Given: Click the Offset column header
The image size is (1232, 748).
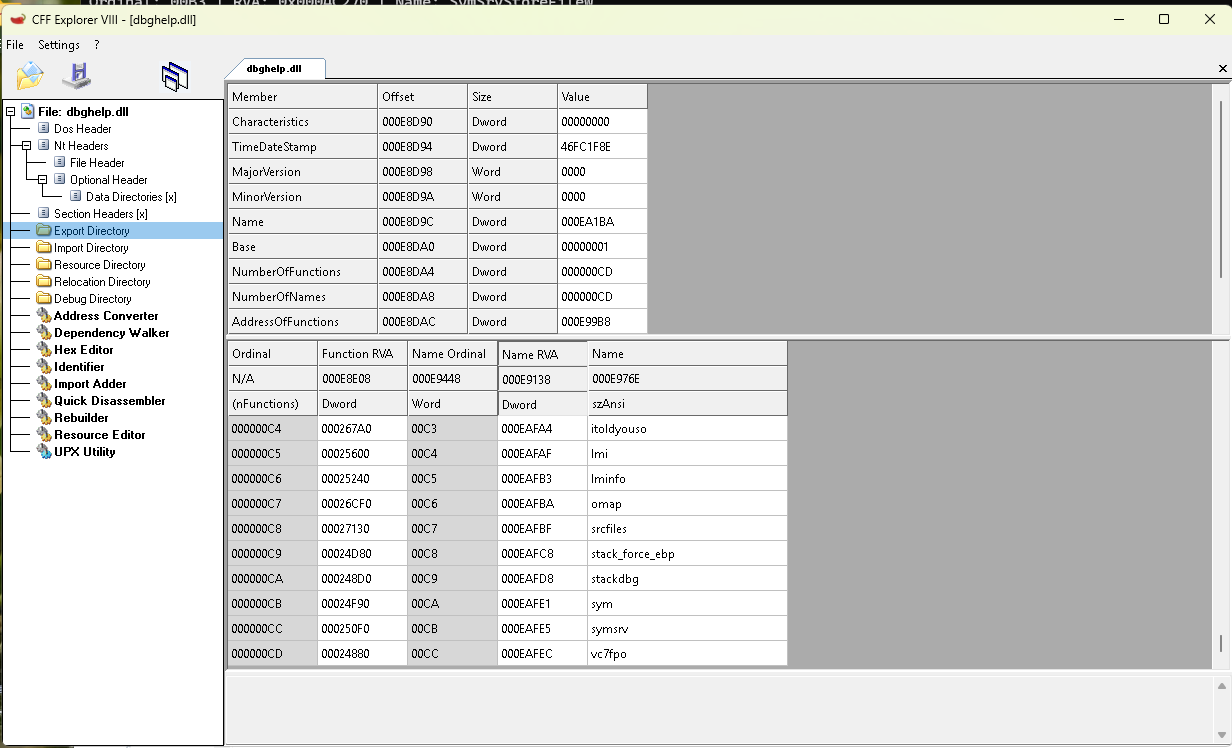Looking at the screenshot, I should tap(422, 96).
